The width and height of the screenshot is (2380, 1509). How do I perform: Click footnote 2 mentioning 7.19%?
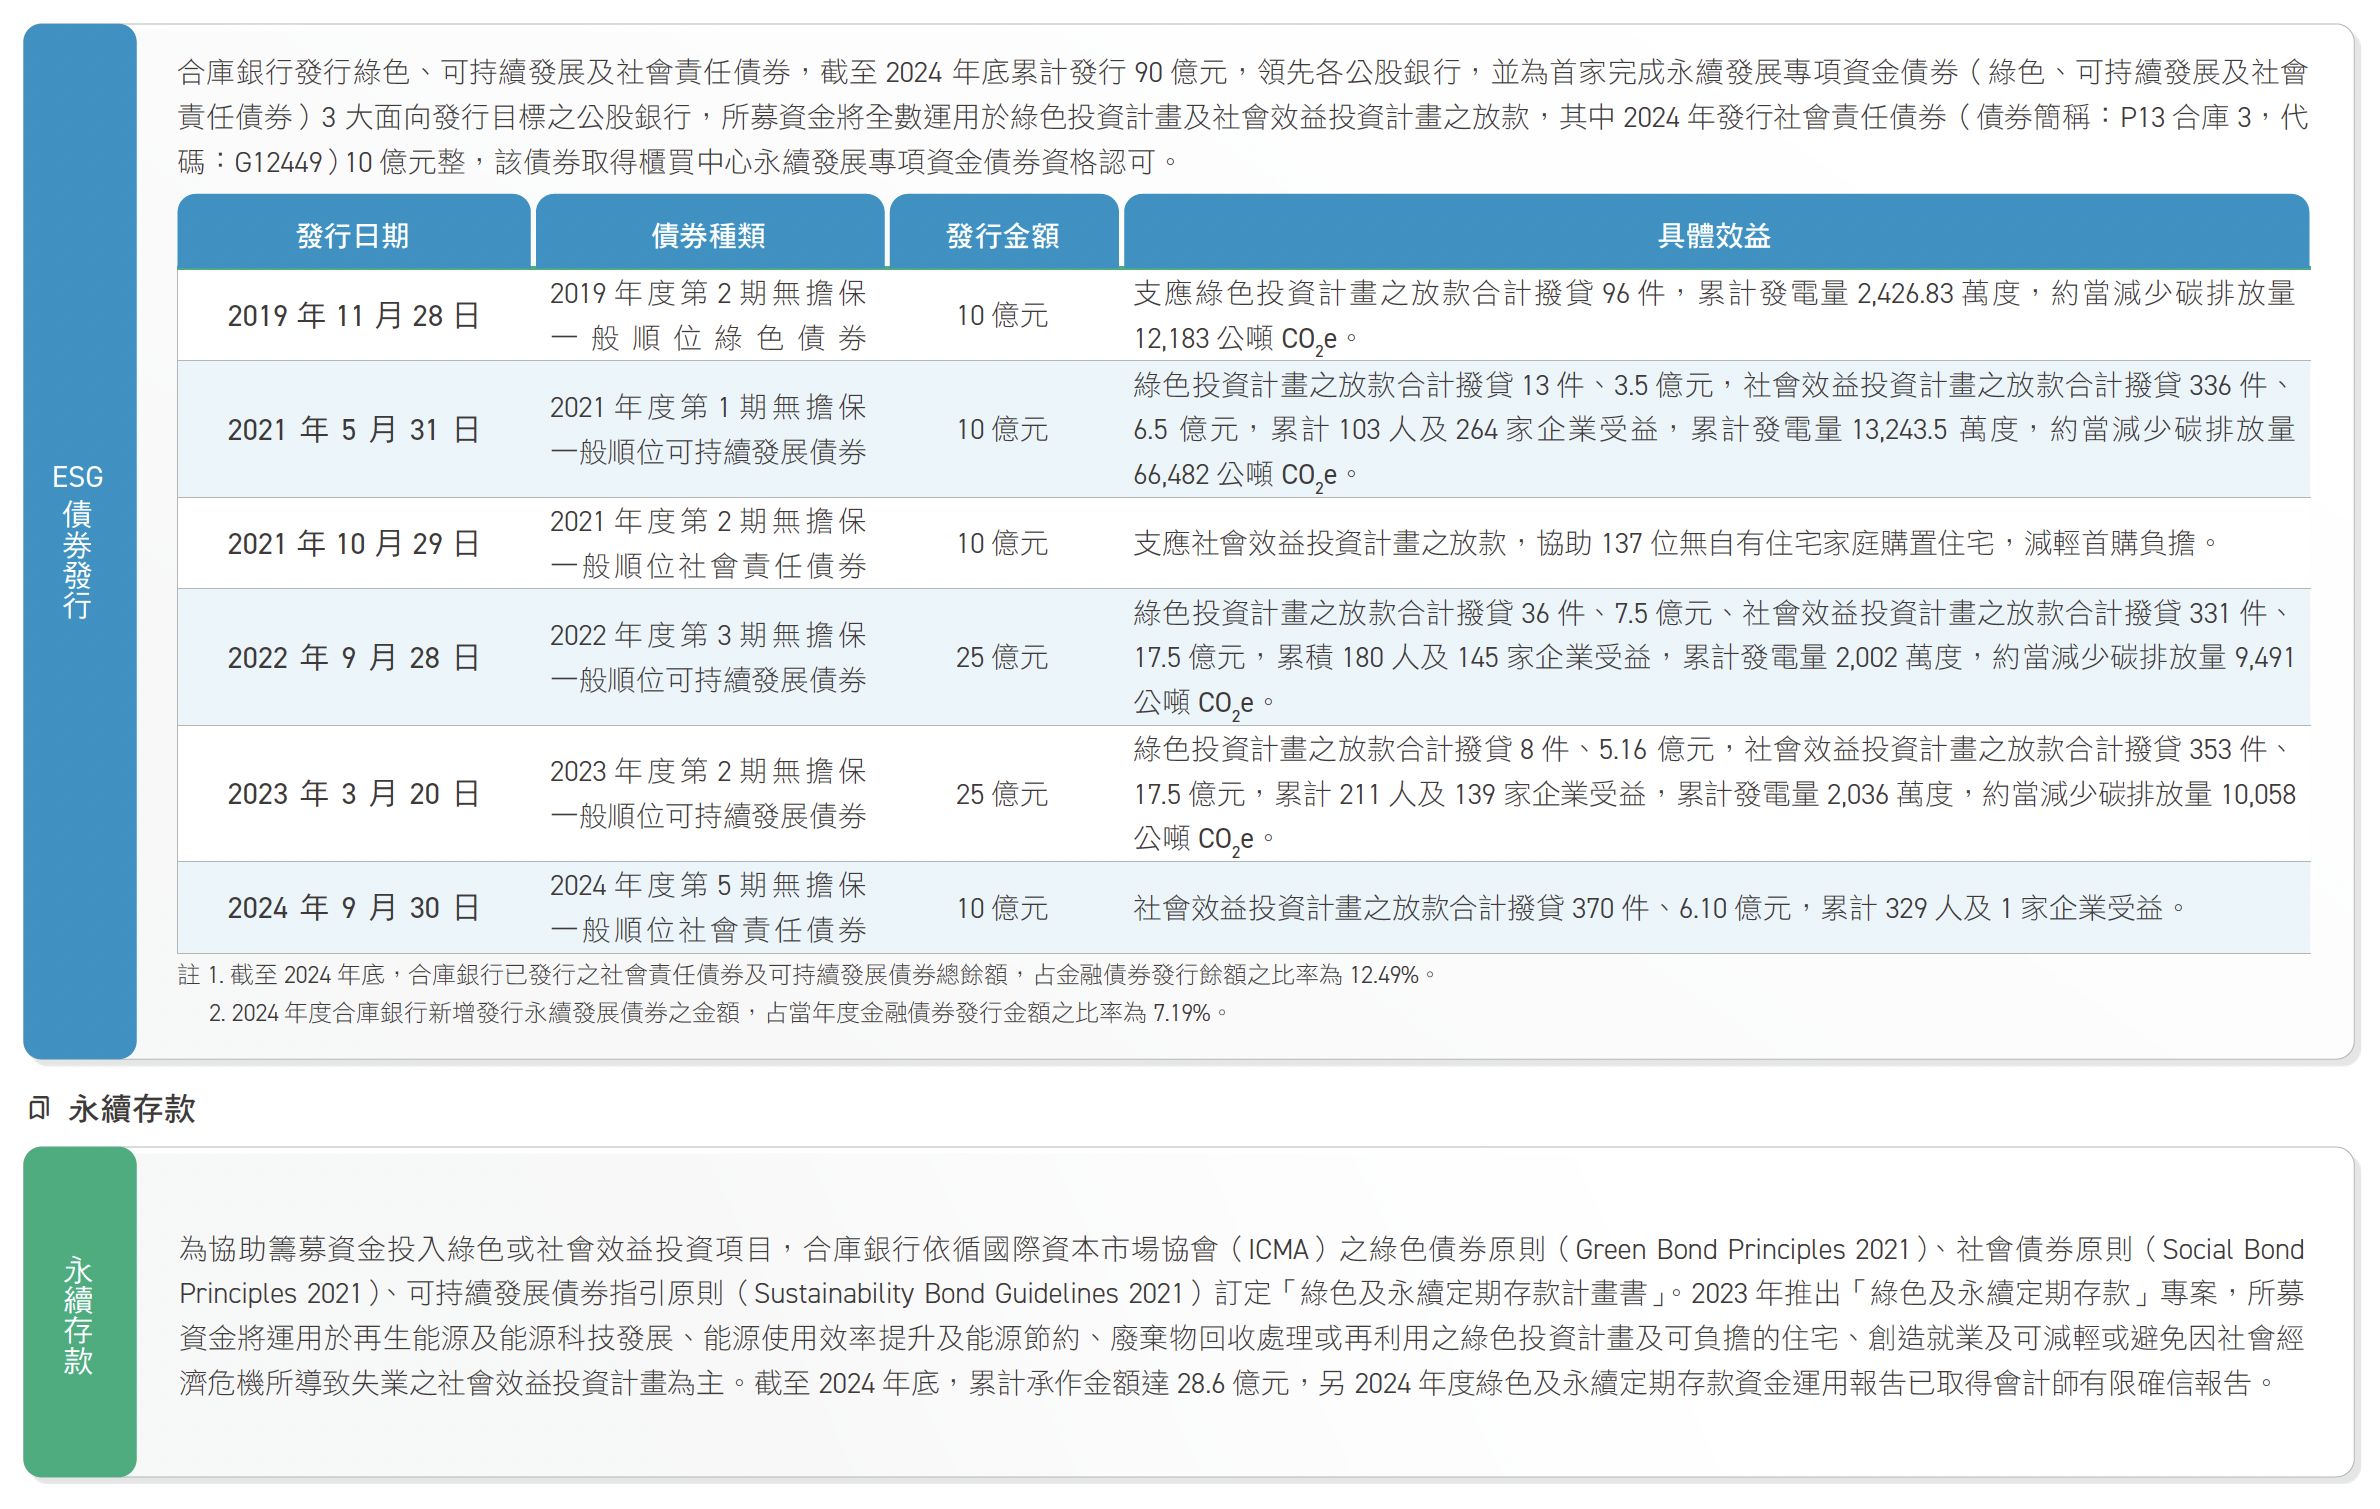pyautogui.click(x=718, y=1013)
